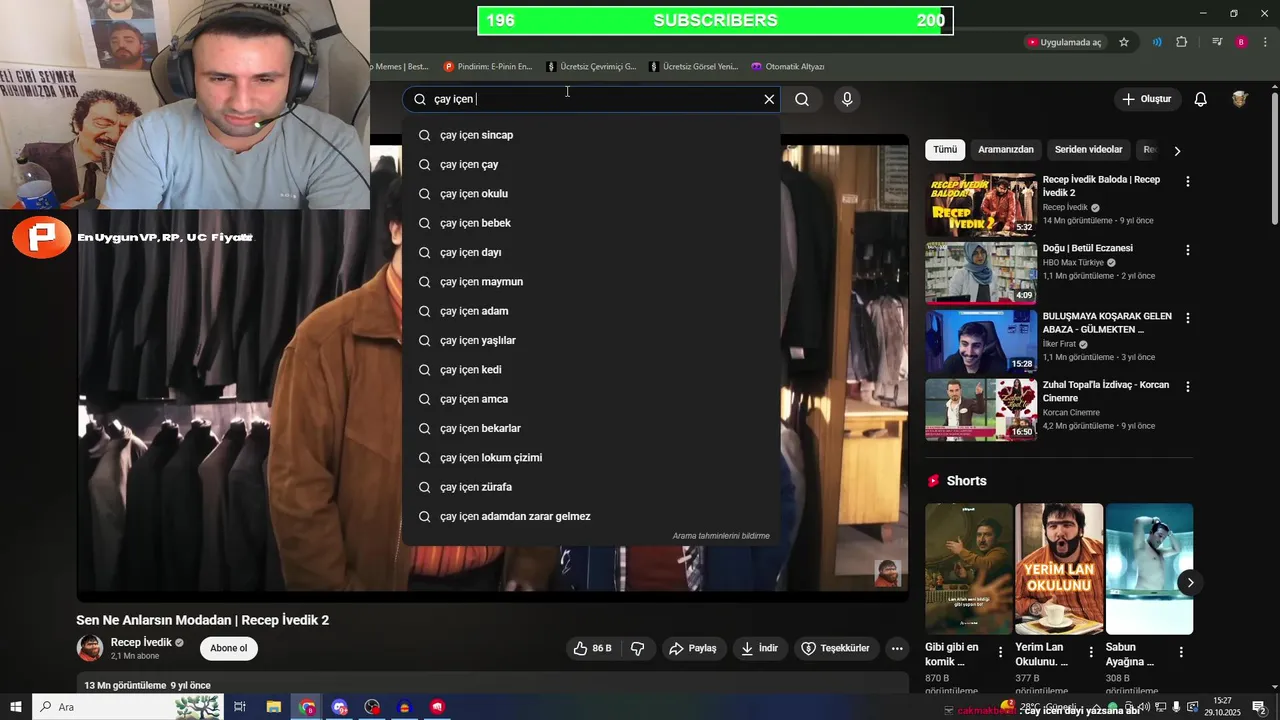The height and width of the screenshot is (720, 1280).
Task: Select suggestion çay içen sincap
Action: 591,135
